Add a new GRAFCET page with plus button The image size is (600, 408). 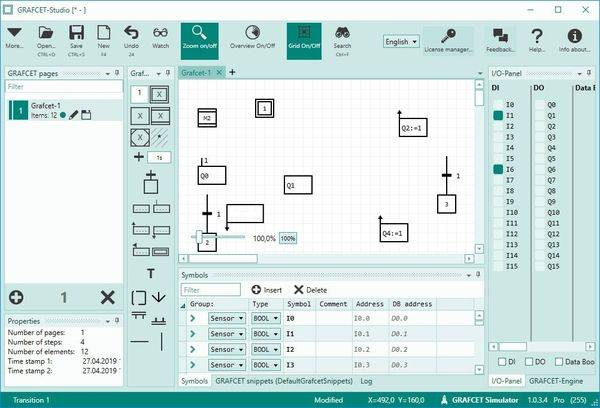(16, 297)
